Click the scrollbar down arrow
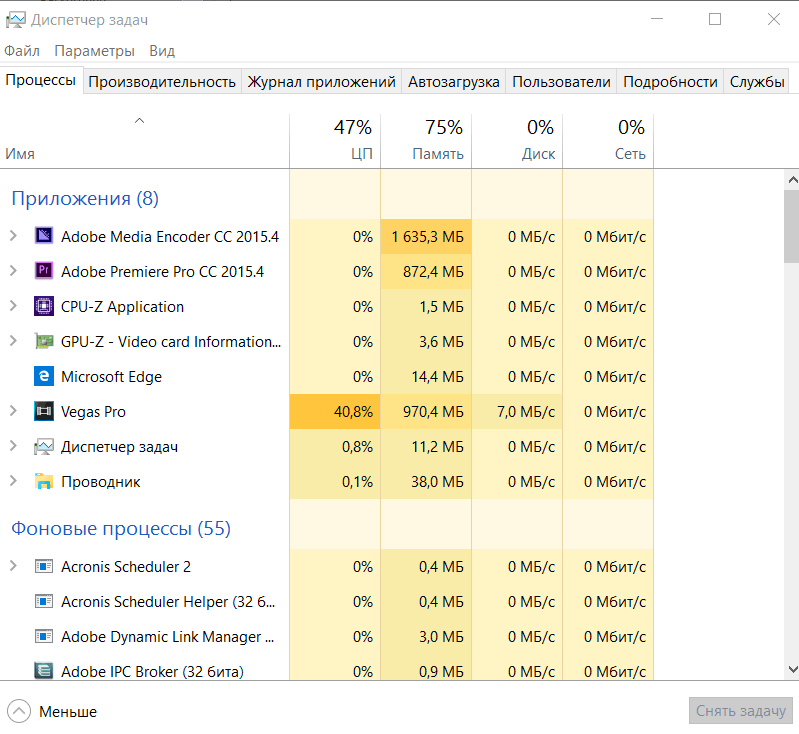Viewport: 799px width, 734px height. click(x=792, y=669)
